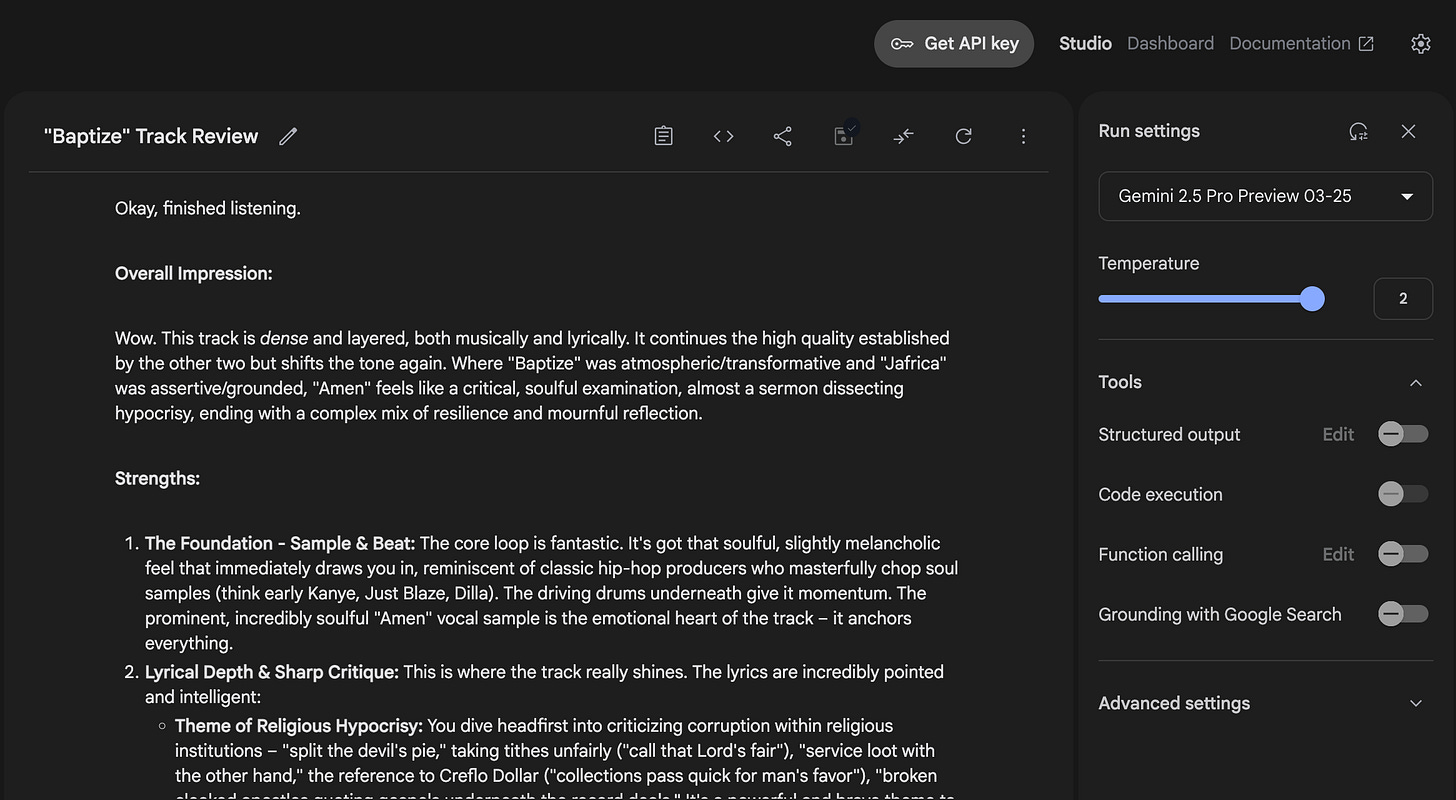Screen dimensions: 1456x800
Task: Click the system instructions clipboard icon
Action: click(663, 137)
